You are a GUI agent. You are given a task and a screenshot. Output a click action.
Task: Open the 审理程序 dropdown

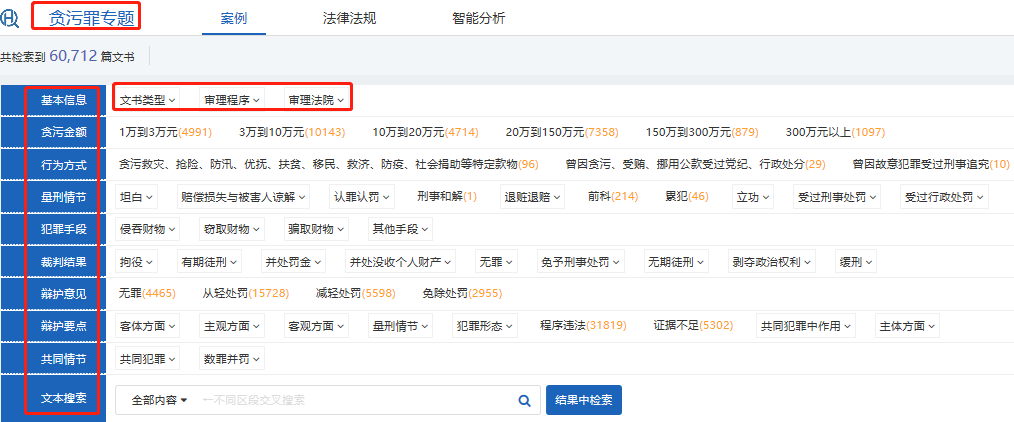click(x=232, y=100)
